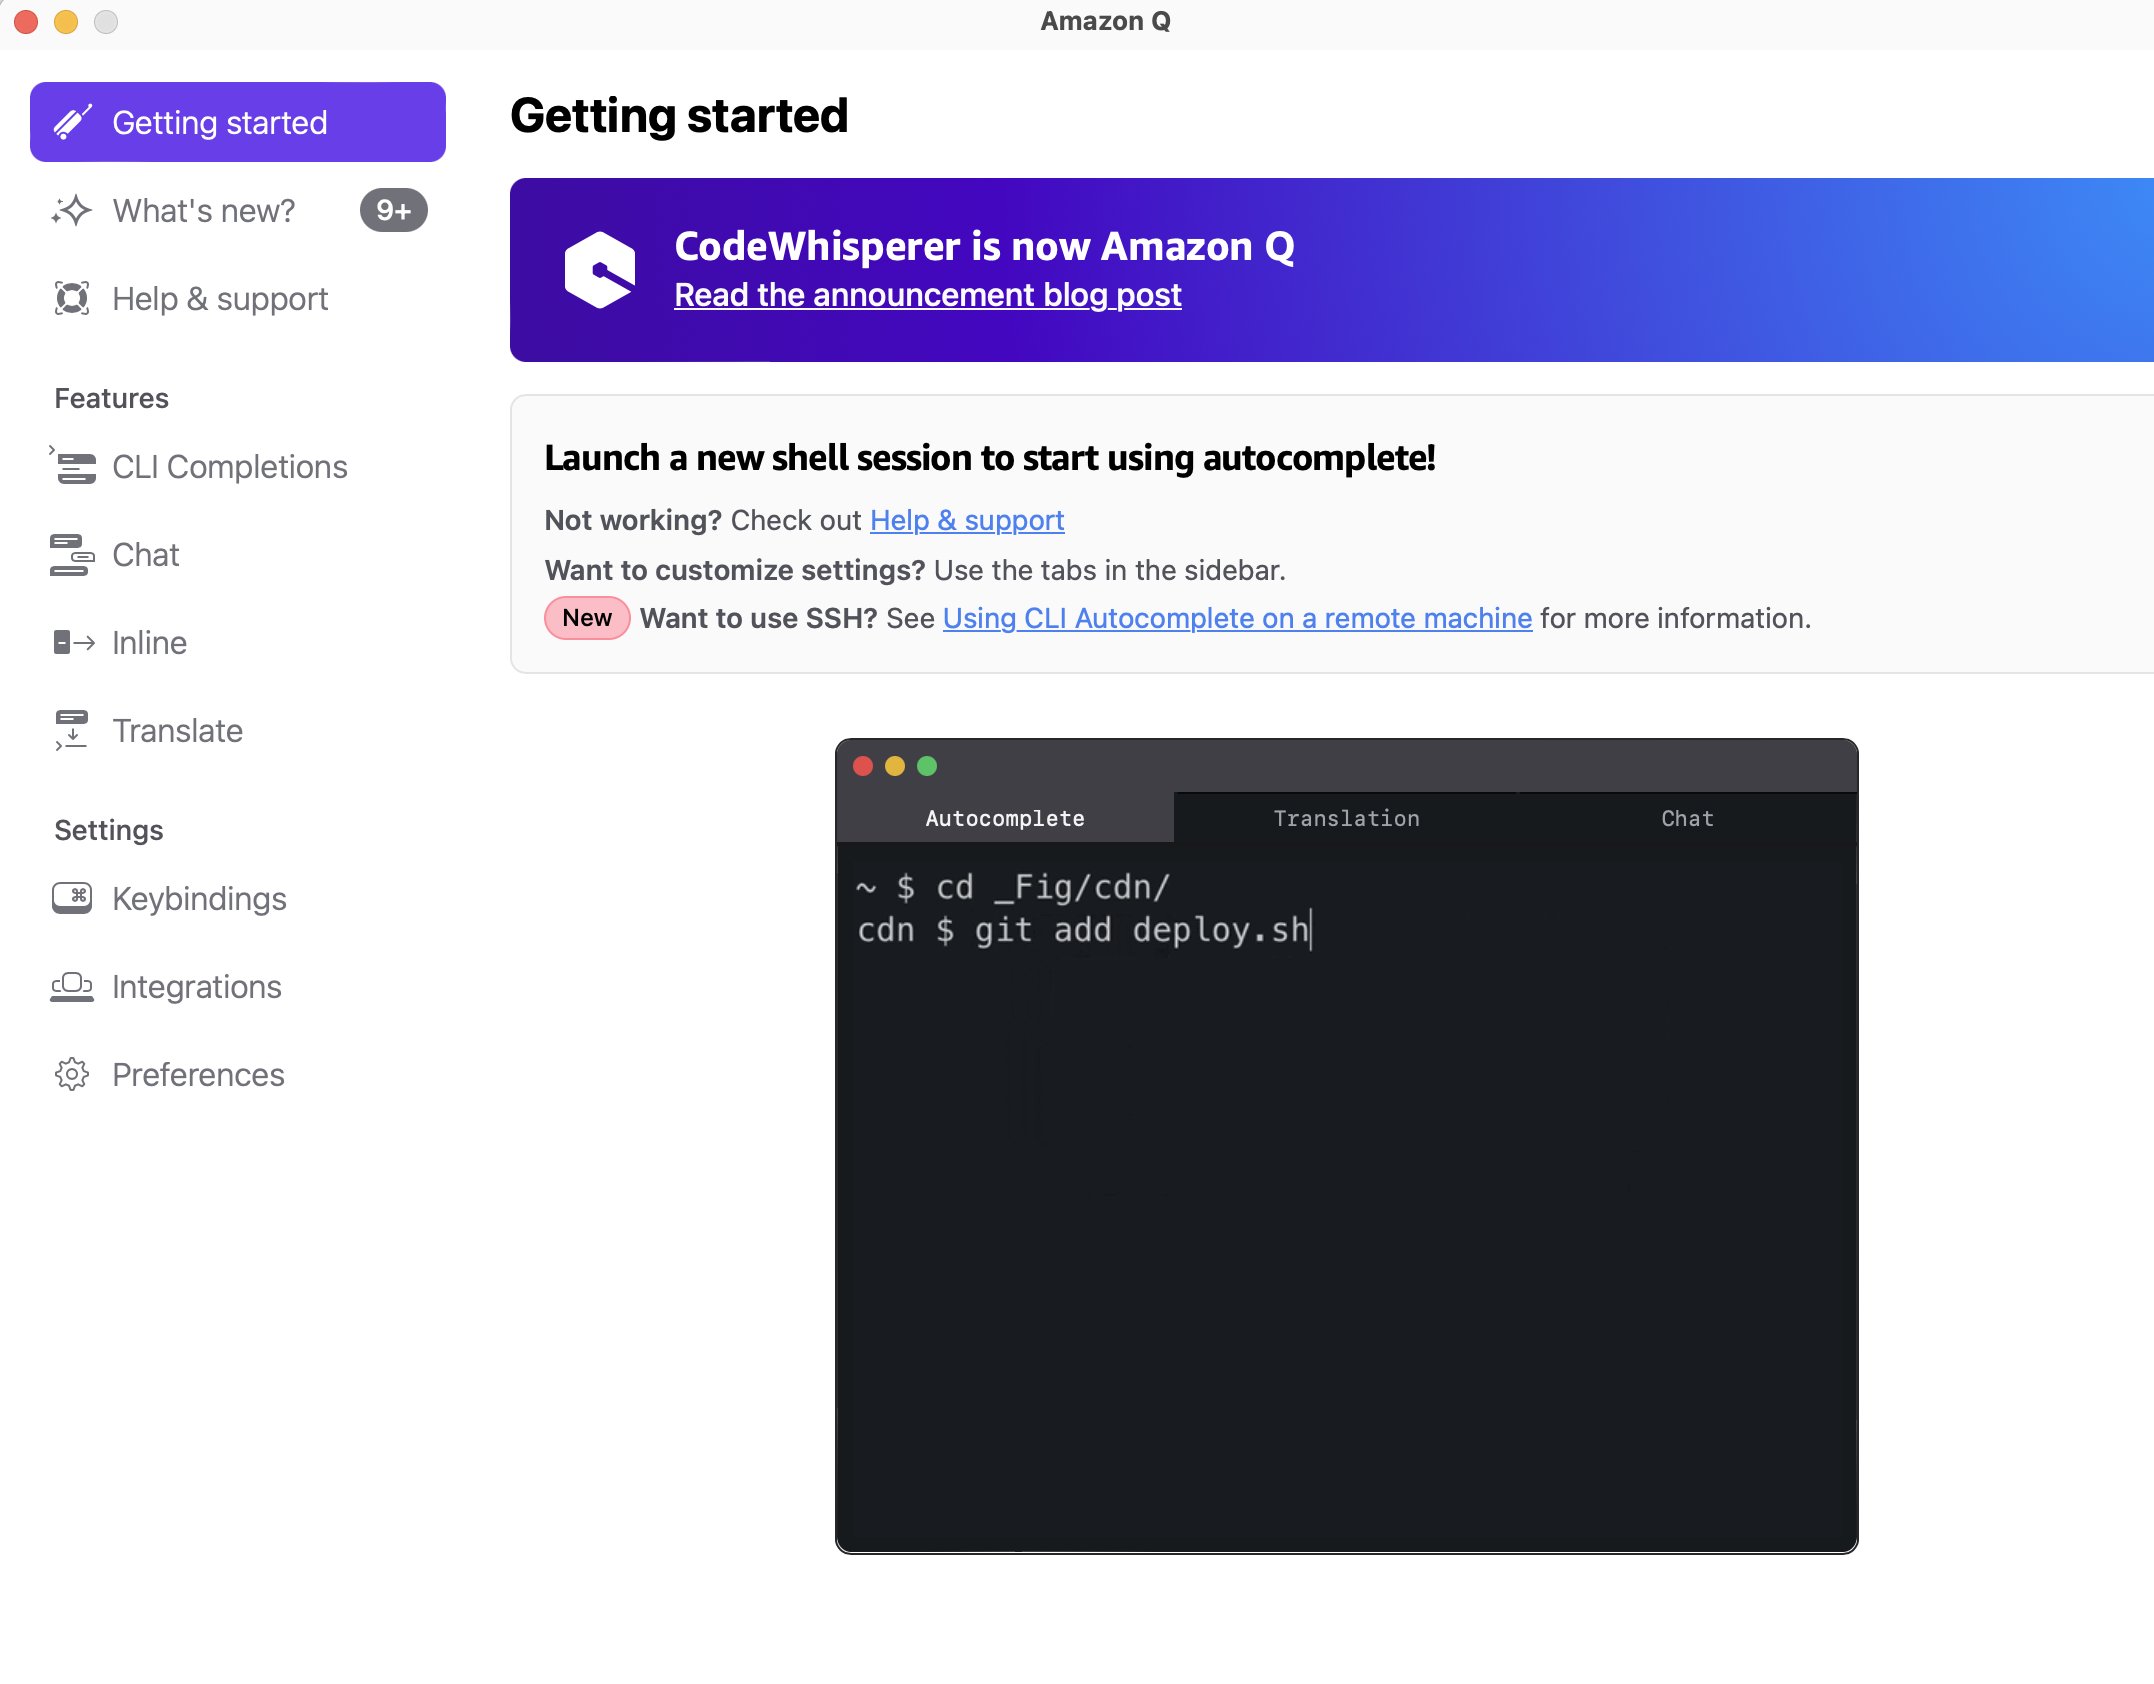
Task: Click the Getting started page heading
Action: (x=679, y=115)
